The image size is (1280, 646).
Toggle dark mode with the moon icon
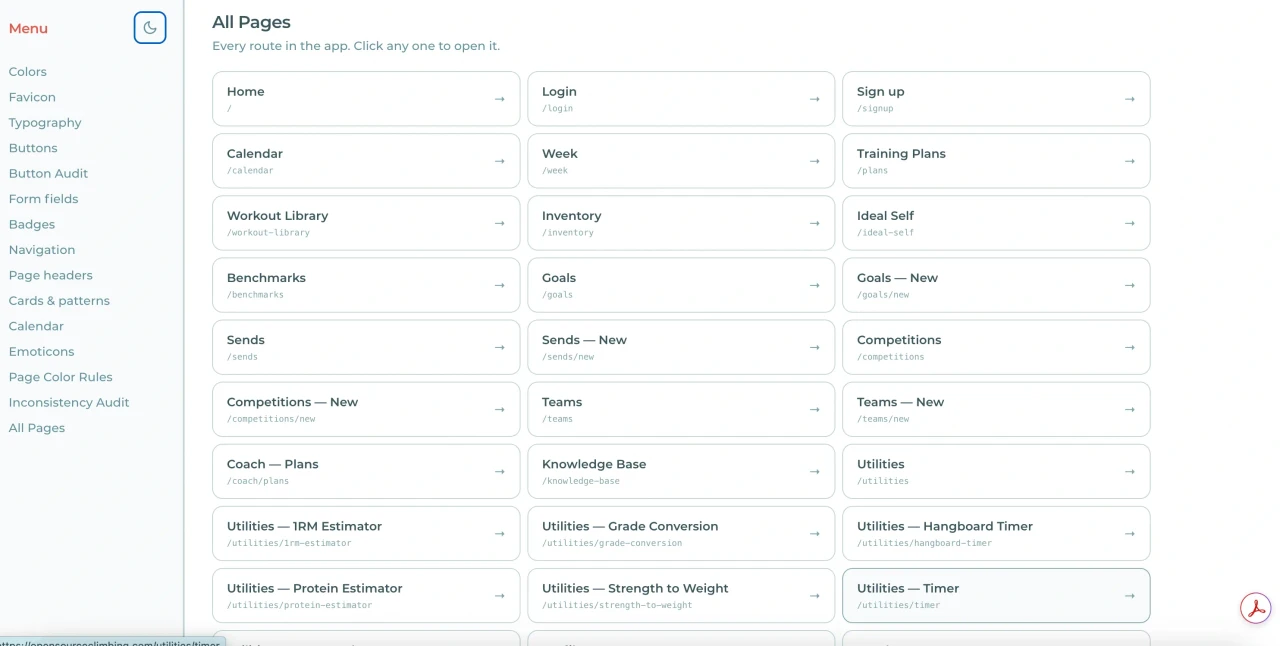pyautogui.click(x=150, y=28)
